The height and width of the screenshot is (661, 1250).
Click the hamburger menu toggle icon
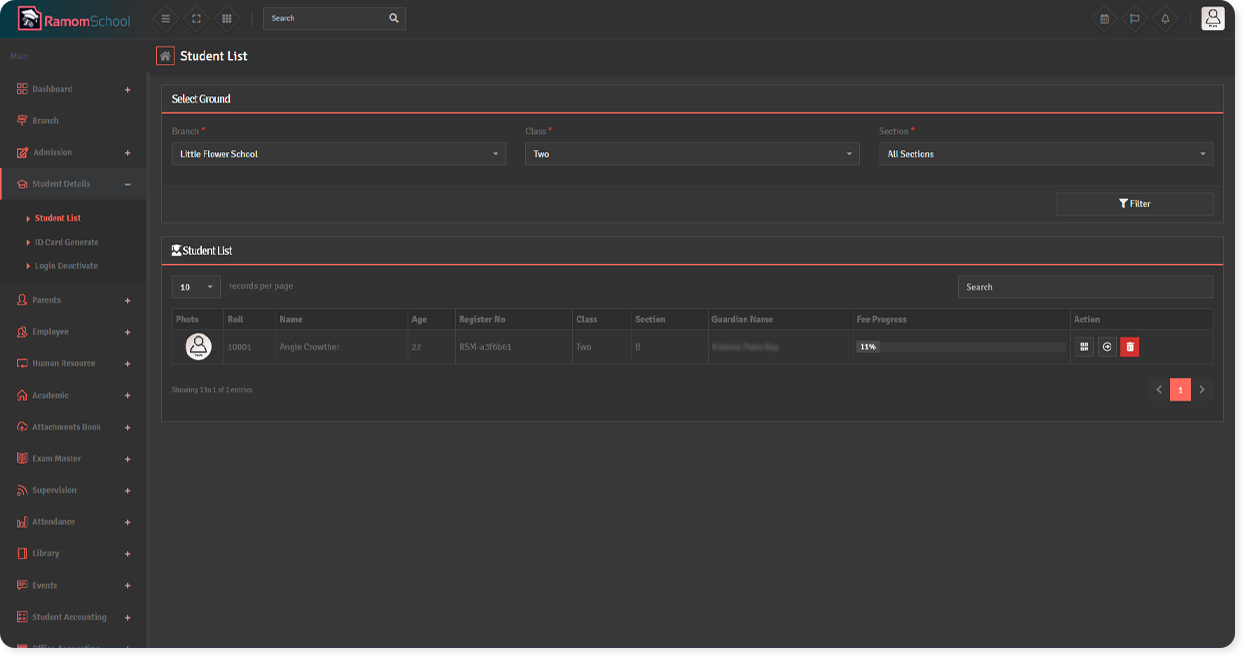[x=166, y=18]
